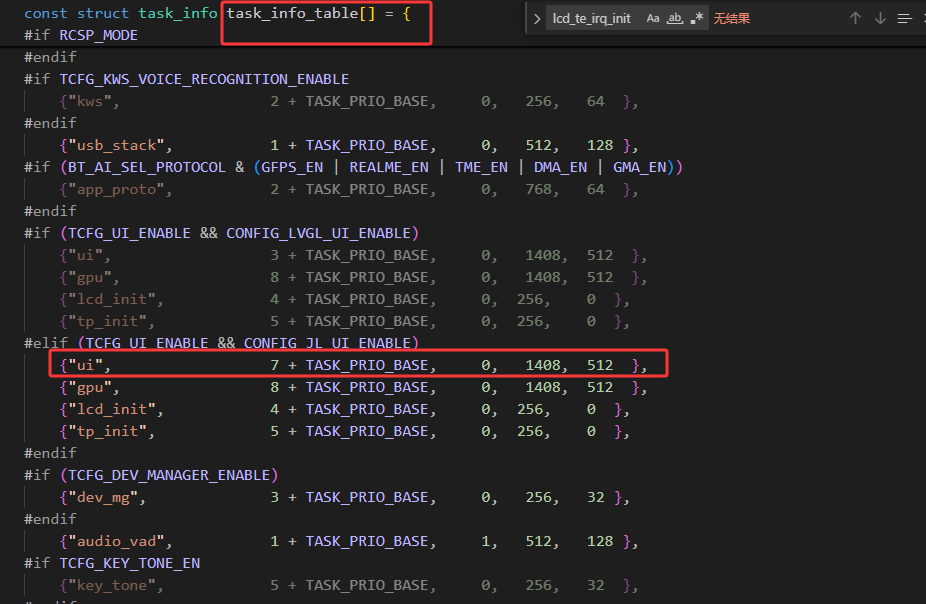Enable regular expression search toggle
This screenshot has width=926, height=604.
pyautogui.click(x=697, y=18)
